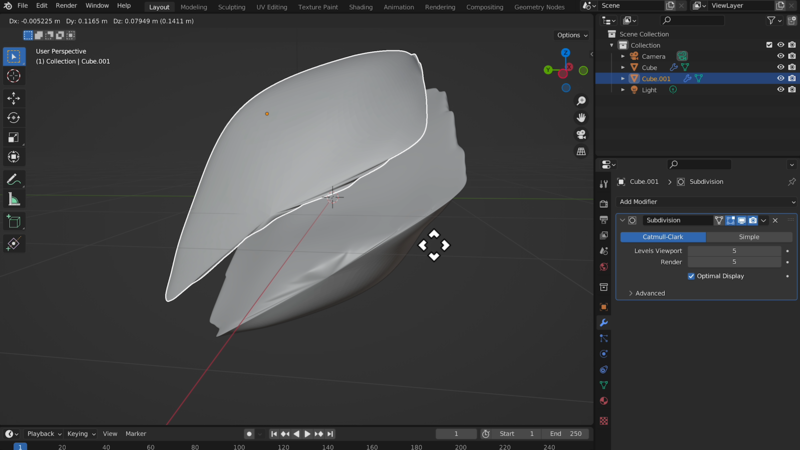Disable Cube.001 in renders camera icon
800x450 pixels.
click(x=792, y=79)
